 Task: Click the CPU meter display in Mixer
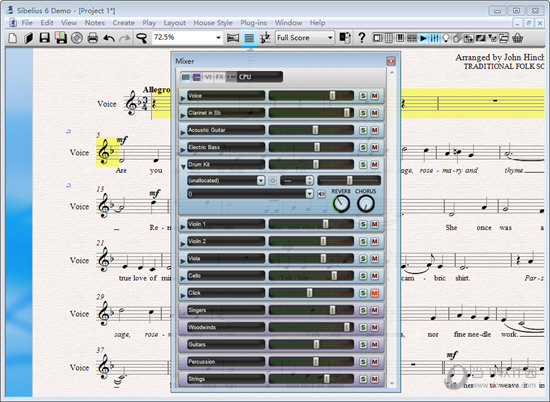tap(260, 77)
